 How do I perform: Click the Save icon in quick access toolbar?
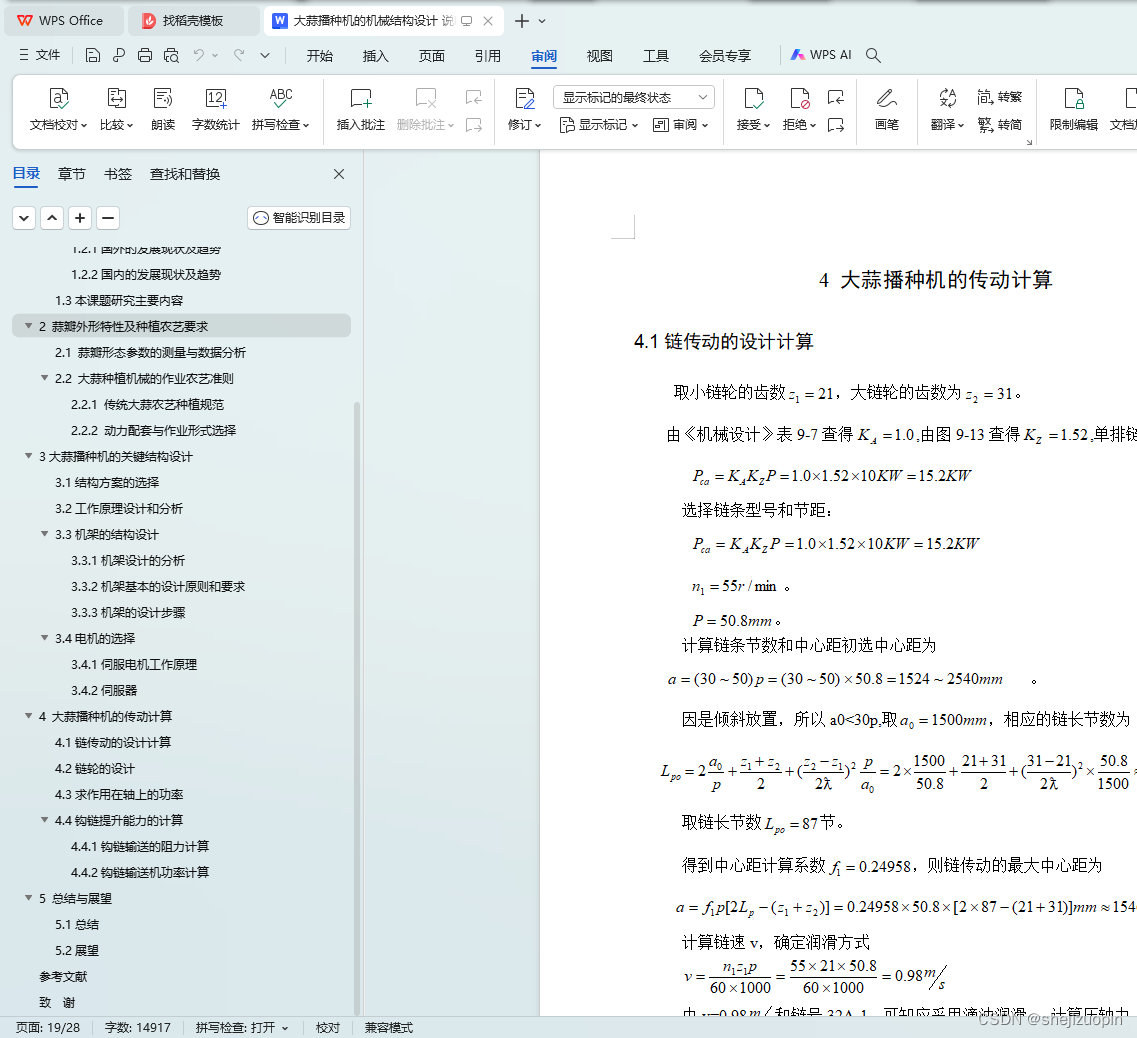(93, 55)
